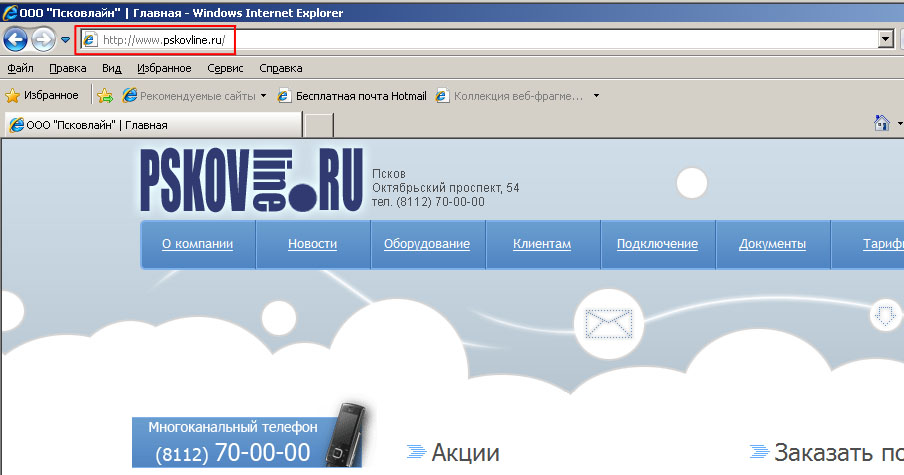Screen dimensions: 904x475
Task: Click the Internet Explorer icon before Бесплатная почта Hotmail
Action: click(x=284, y=96)
